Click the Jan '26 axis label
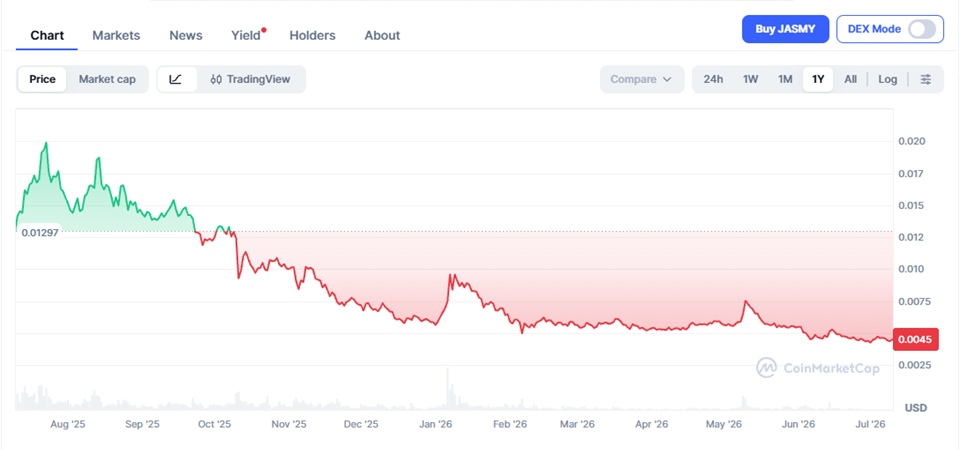960x450 pixels. click(x=437, y=424)
